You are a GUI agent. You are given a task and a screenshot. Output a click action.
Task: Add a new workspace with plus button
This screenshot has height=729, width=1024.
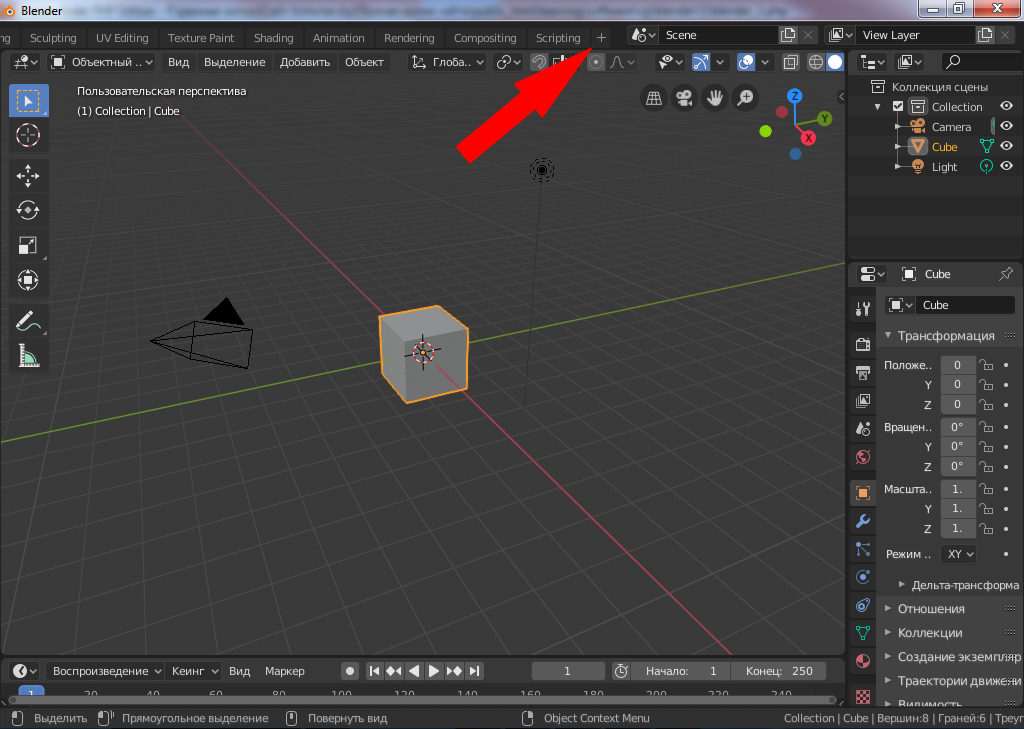coord(601,38)
